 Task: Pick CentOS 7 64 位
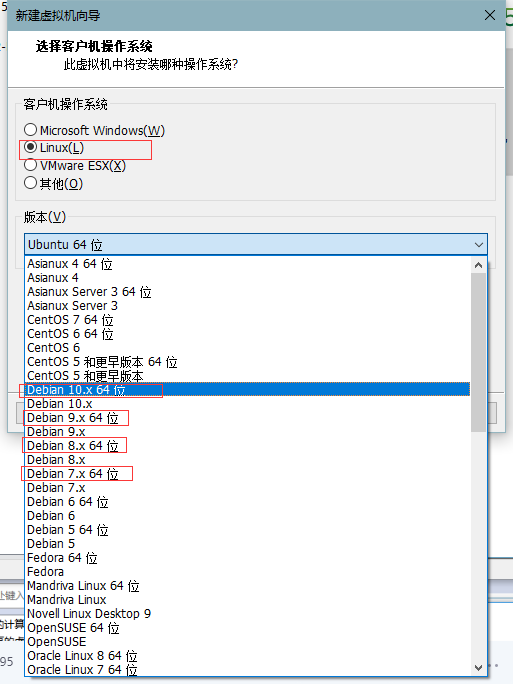[x=248, y=320]
